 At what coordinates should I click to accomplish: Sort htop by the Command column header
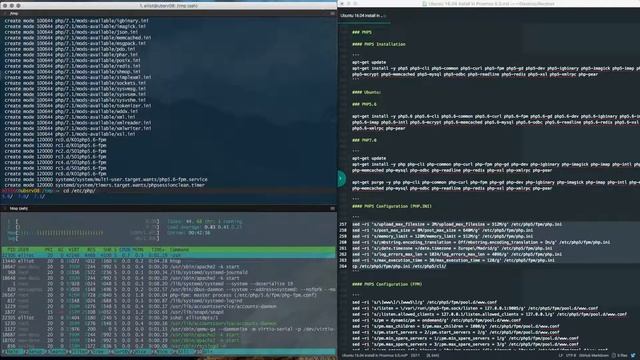click(x=179, y=249)
